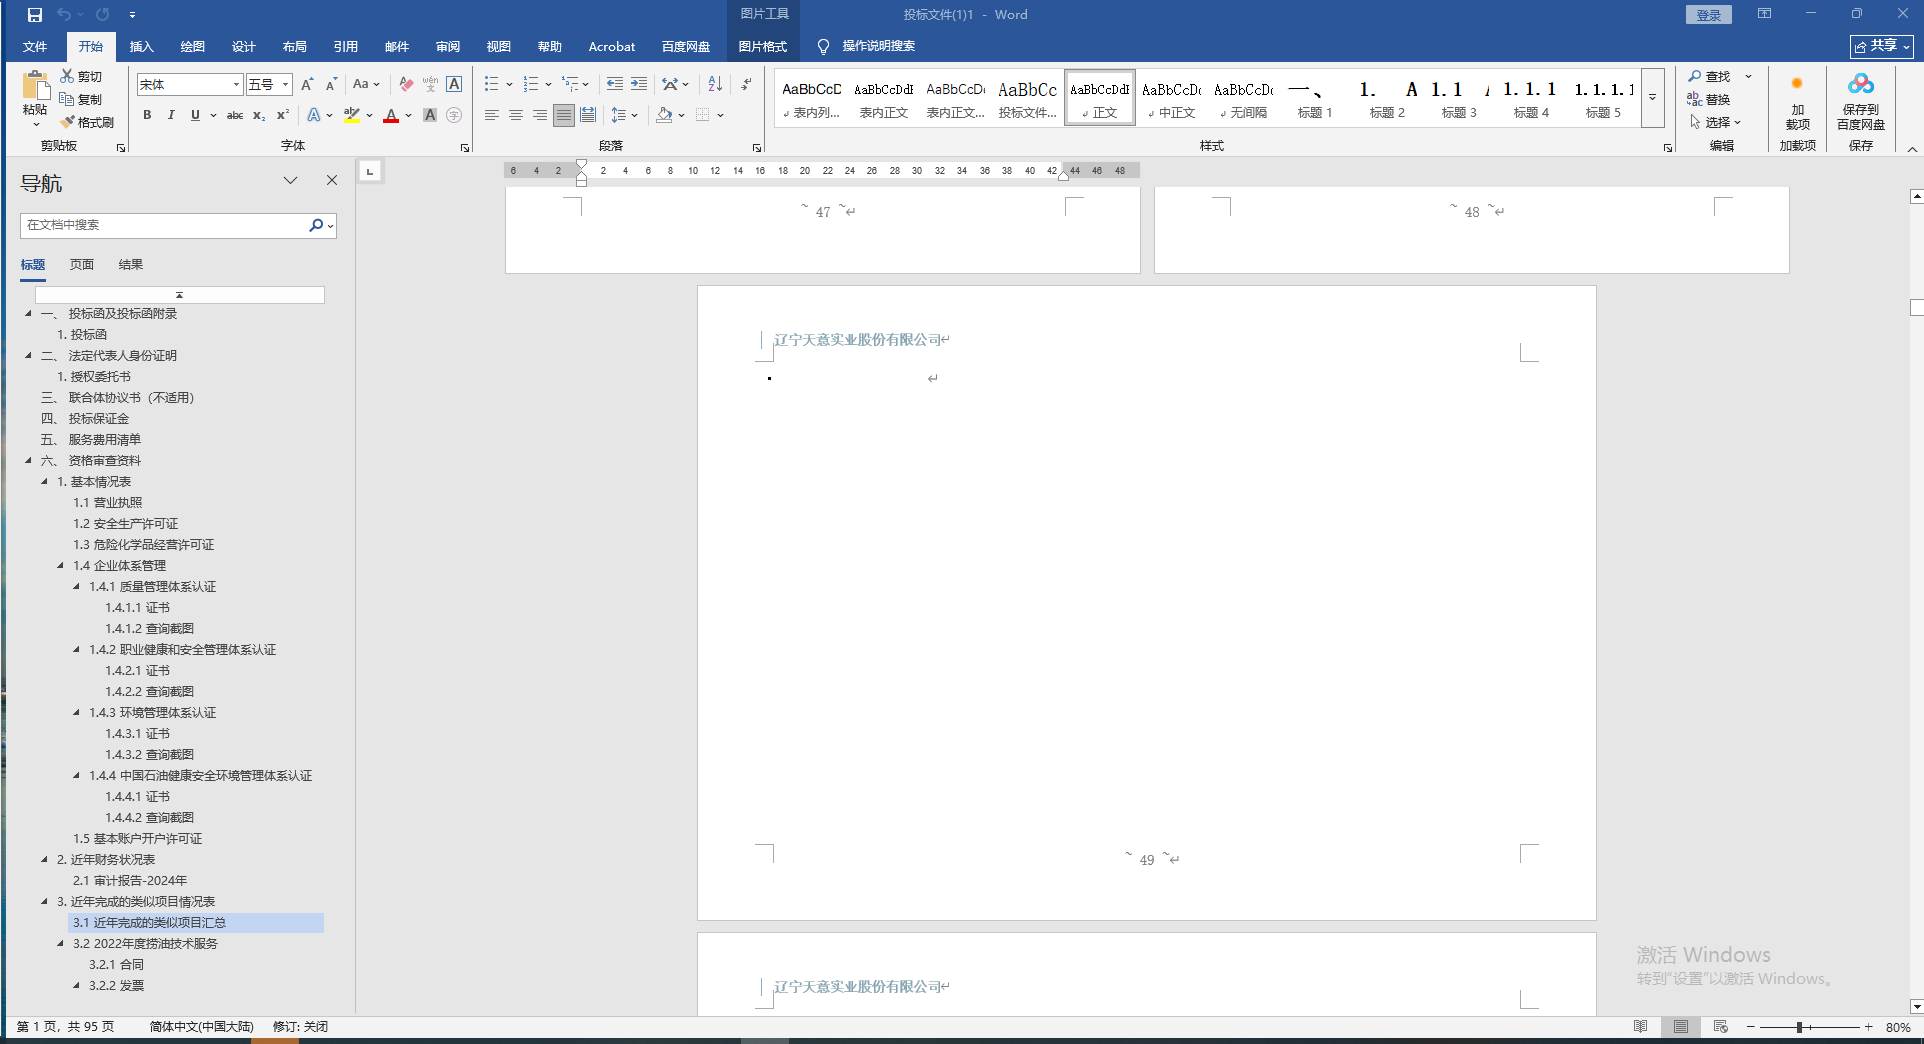This screenshot has height=1044, width=1924.
Task: Decrease the paragraph indent
Action: [x=615, y=84]
